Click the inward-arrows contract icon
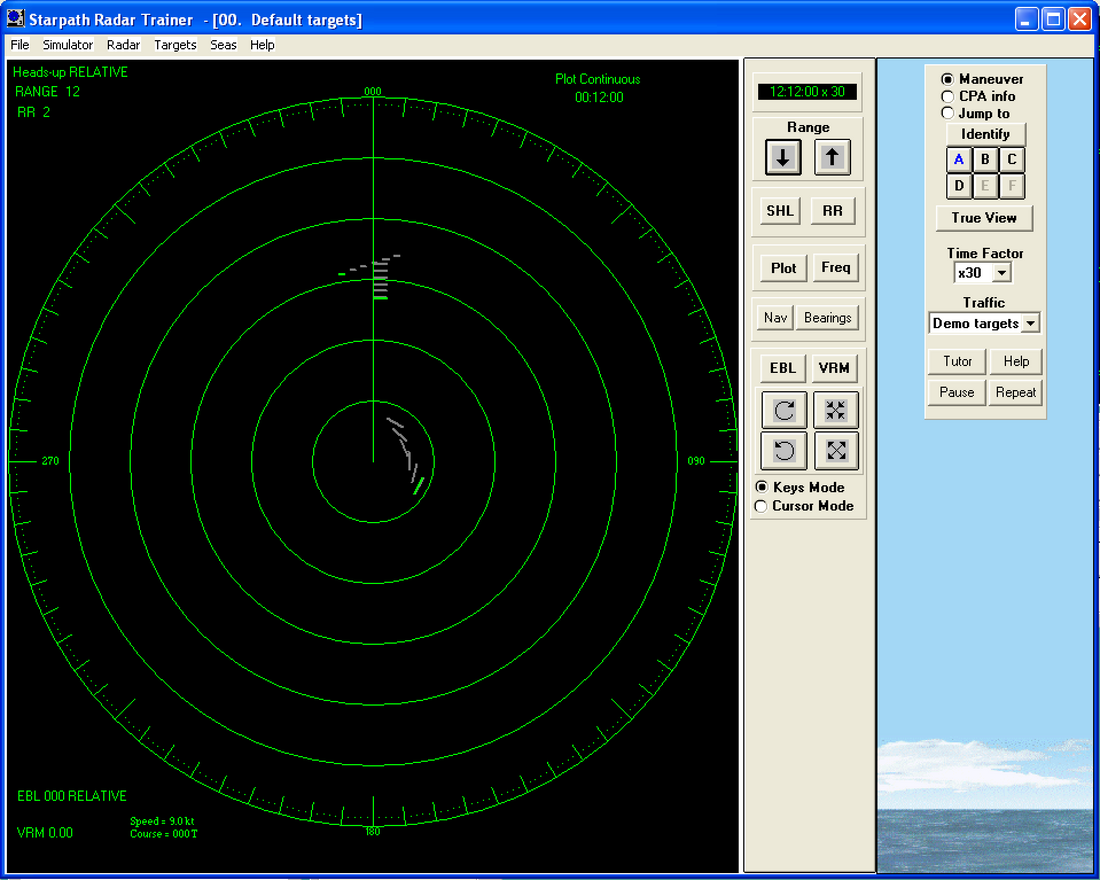Screen dimensions: 1100x880 click(x=835, y=410)
